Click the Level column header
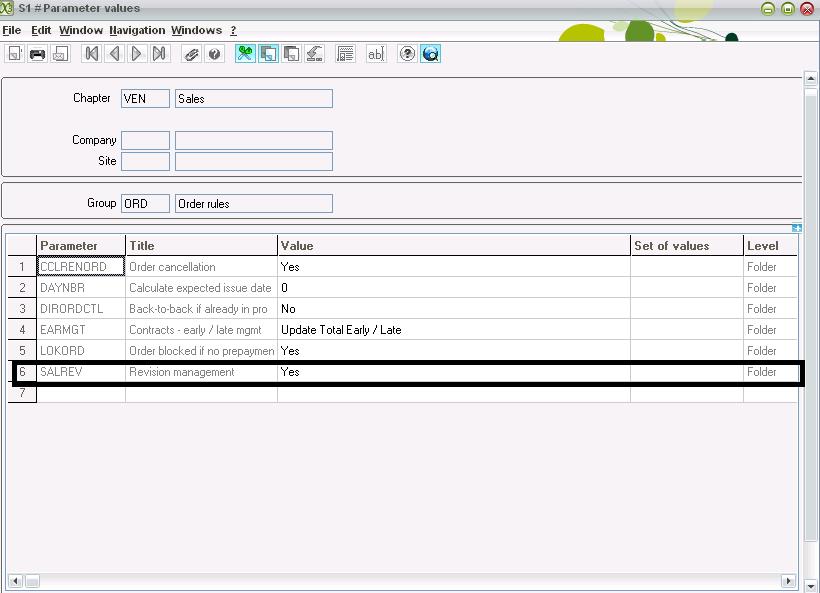The height and width of the screenshot is (593, 820). [x=771, y=246]
